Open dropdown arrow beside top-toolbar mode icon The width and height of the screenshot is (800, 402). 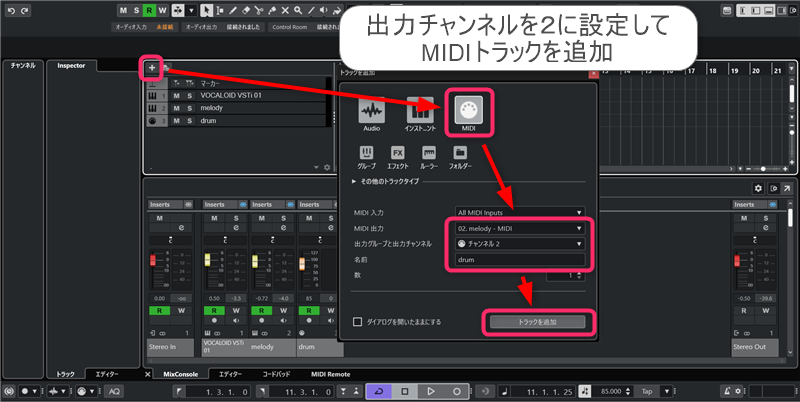pyautogui.click(x=192, y=10)
